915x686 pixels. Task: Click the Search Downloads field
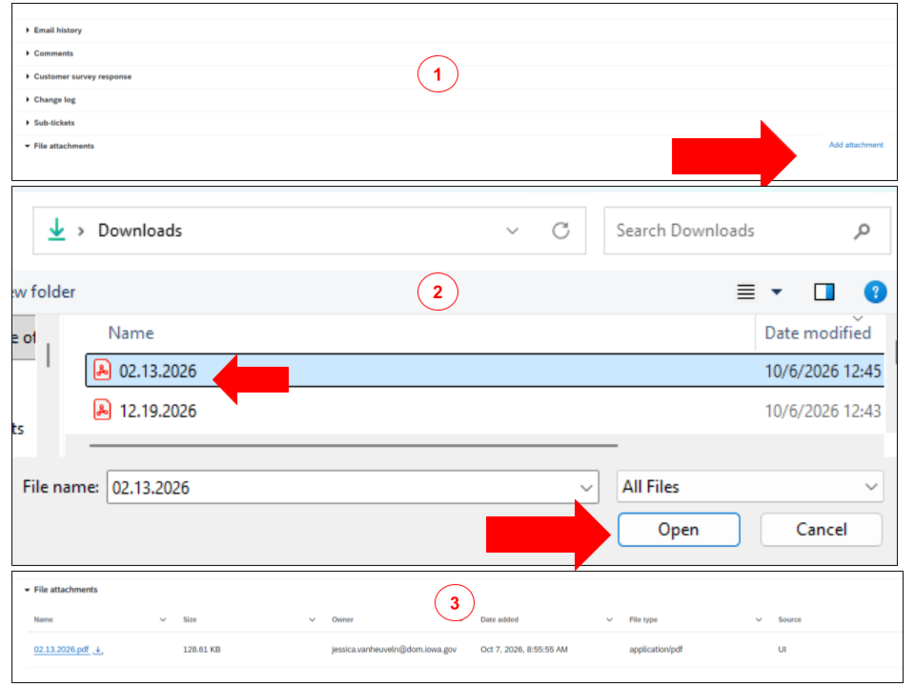point(747,231)
